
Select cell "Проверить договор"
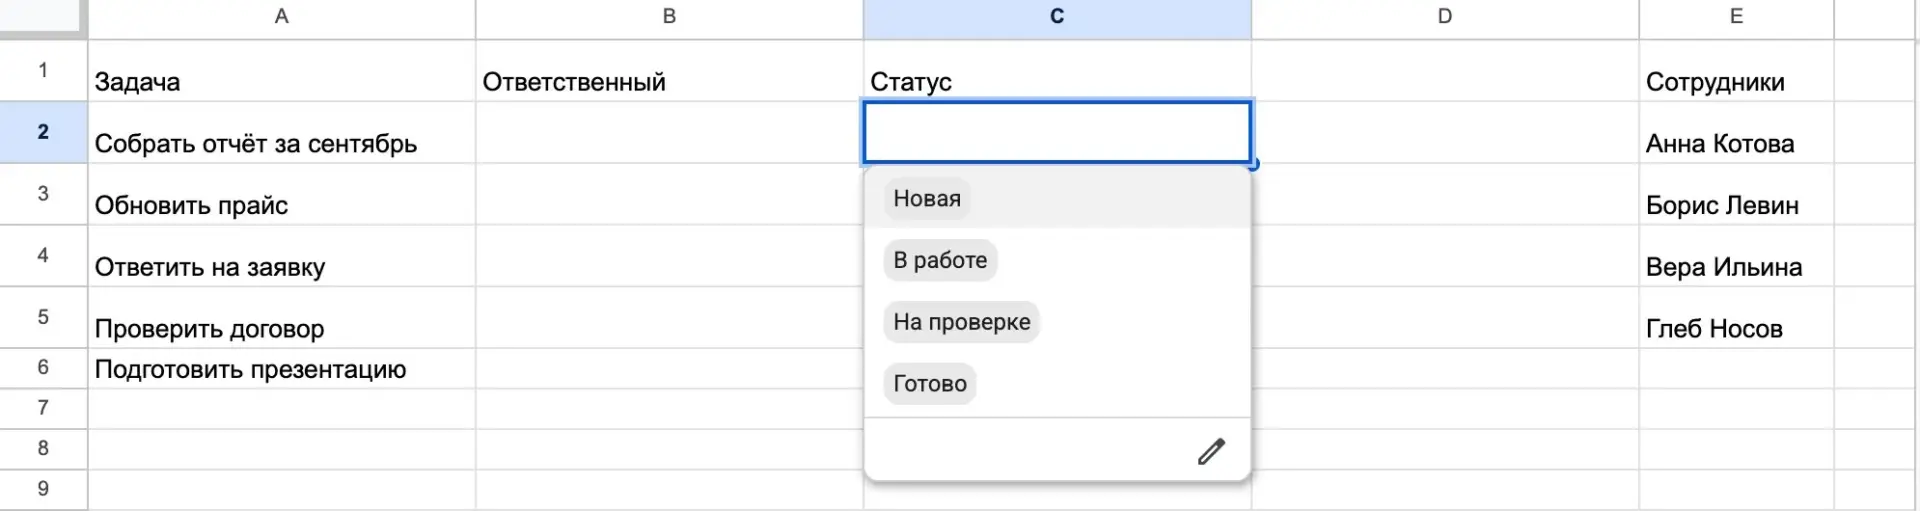[x=282, y=318]
